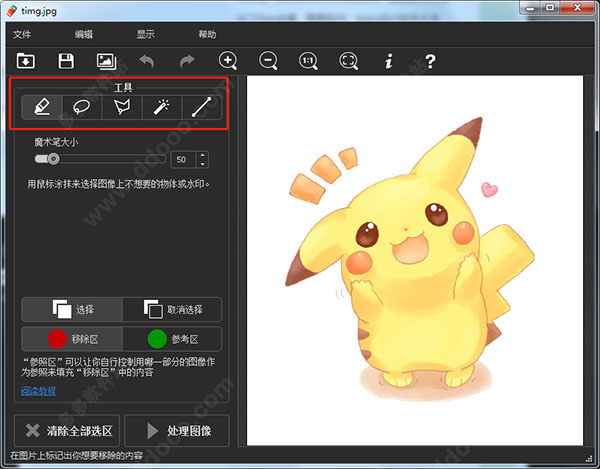Zoom in on the image
Screen dimensions: 600x469
coord(228,61)
